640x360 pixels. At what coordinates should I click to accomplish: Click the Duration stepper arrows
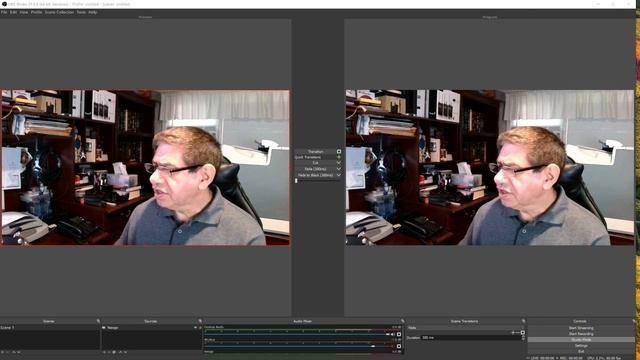(523, 338)
